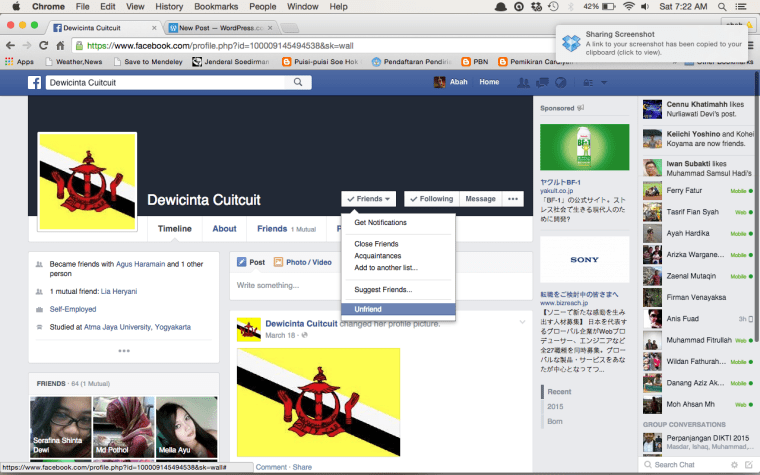Choose Close Friends list option
Screen dimensions: 760x475
376,244
